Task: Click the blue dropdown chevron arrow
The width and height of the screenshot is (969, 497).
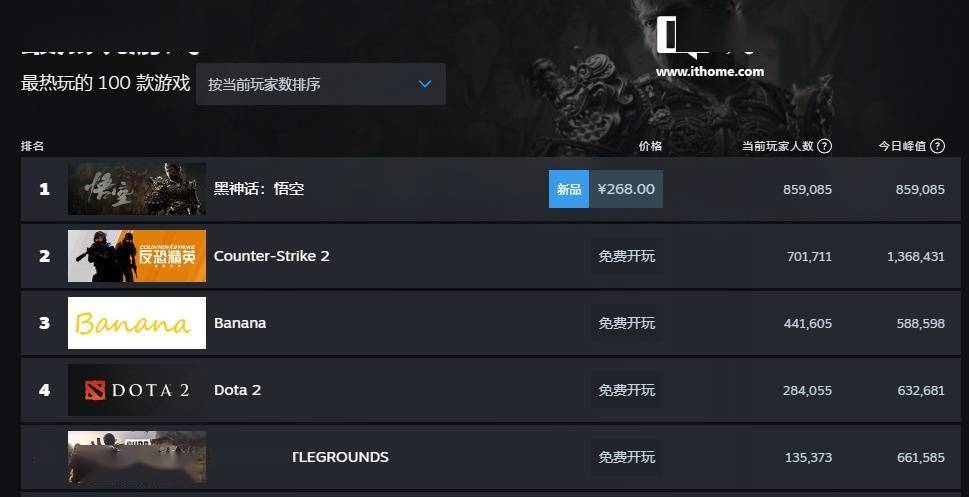Action: coord(425,84)
